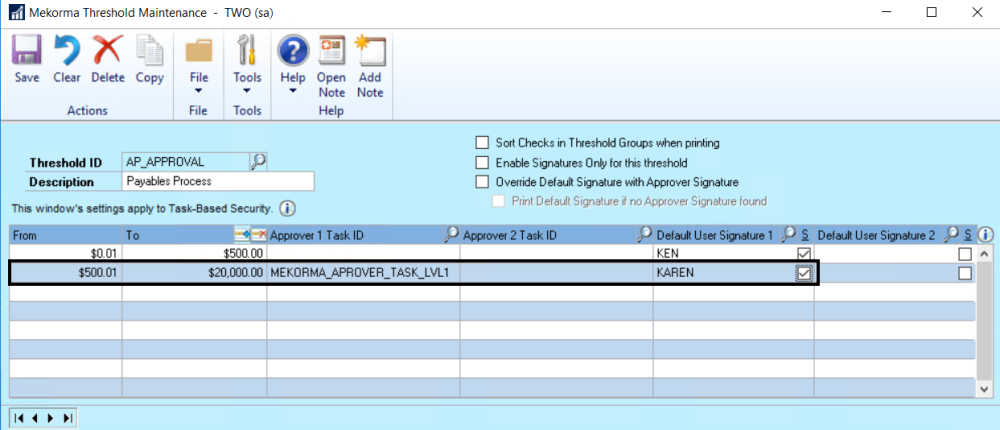
Task: Toggle Signature 2 checkbox in KAREN row
Action: click(966, 273)
